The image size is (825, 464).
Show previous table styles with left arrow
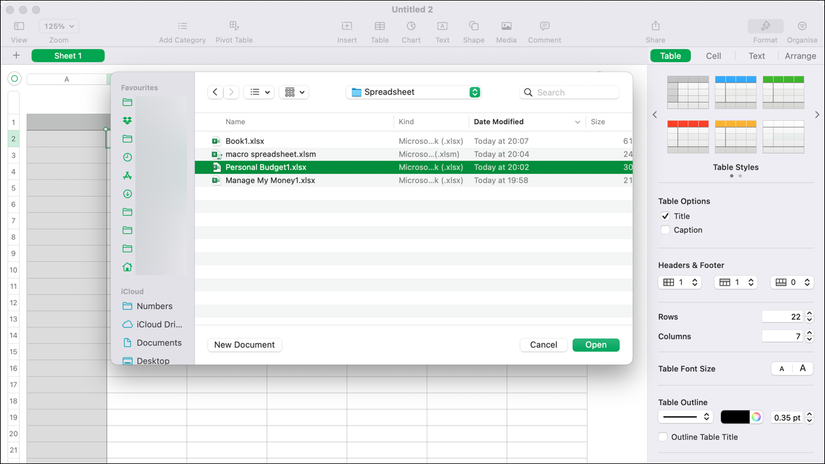[655, 114]
